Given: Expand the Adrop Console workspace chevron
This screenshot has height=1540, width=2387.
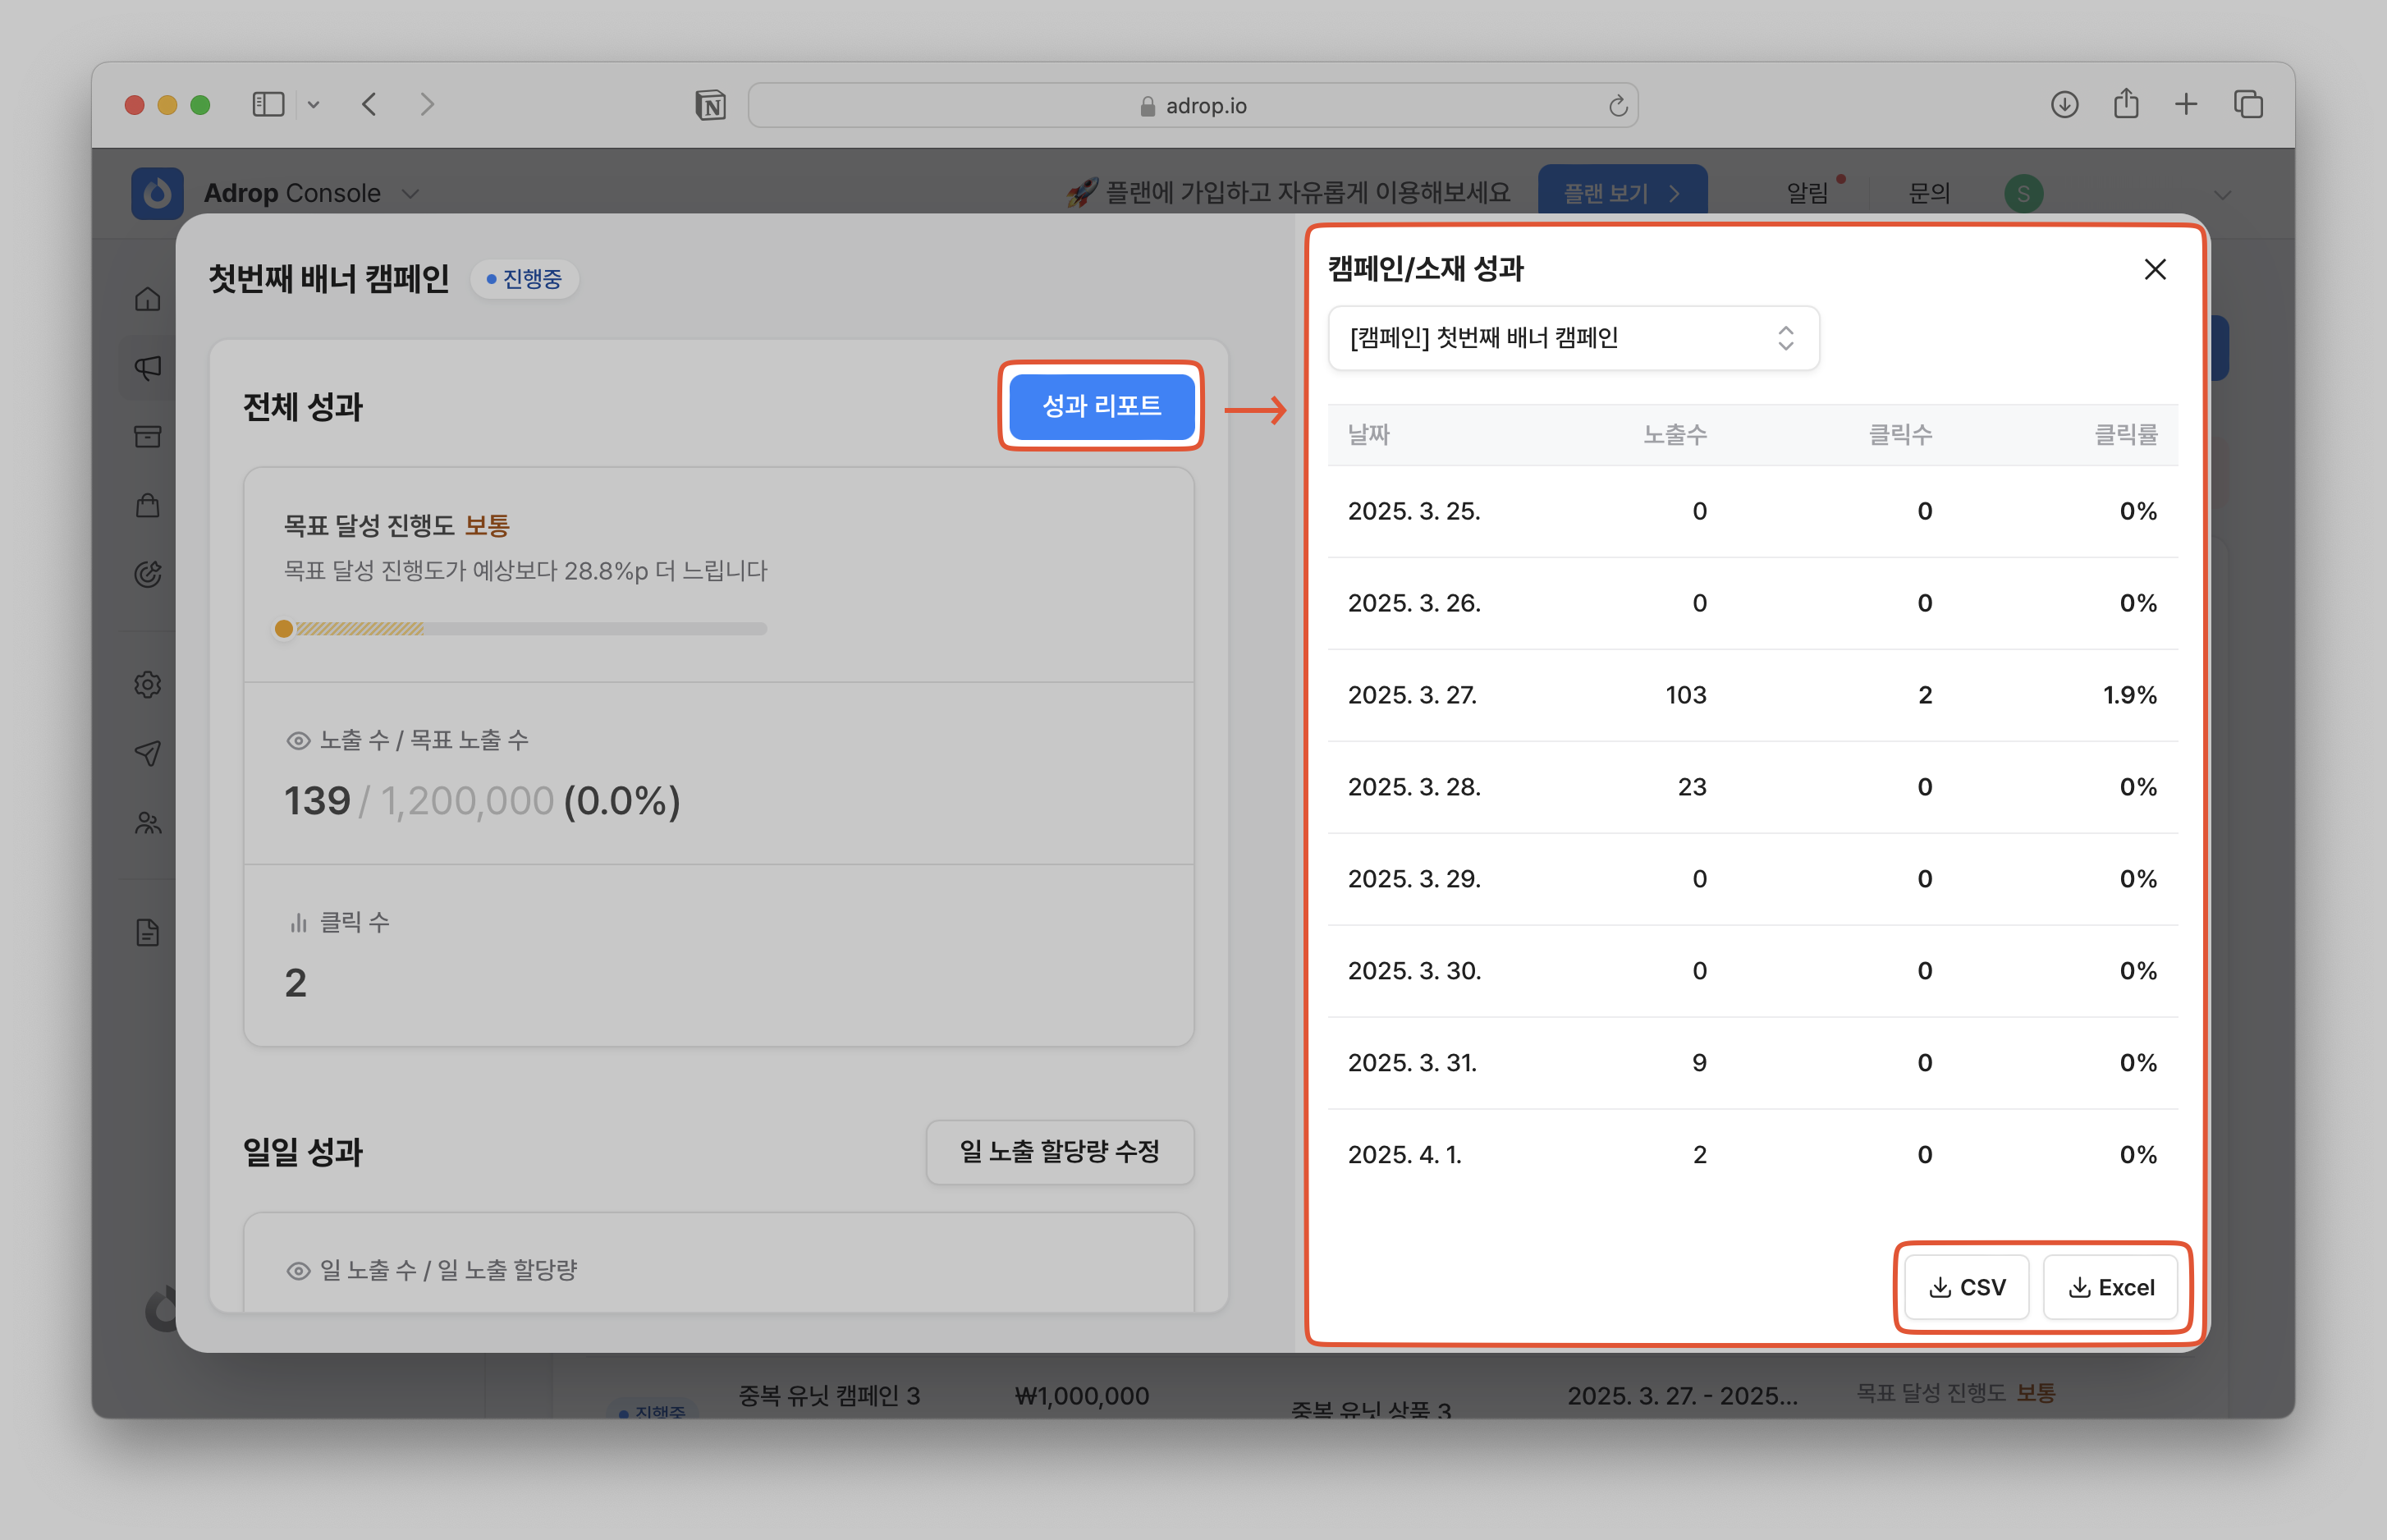Looking at the screenshot, I should click(x=410, y=193).
